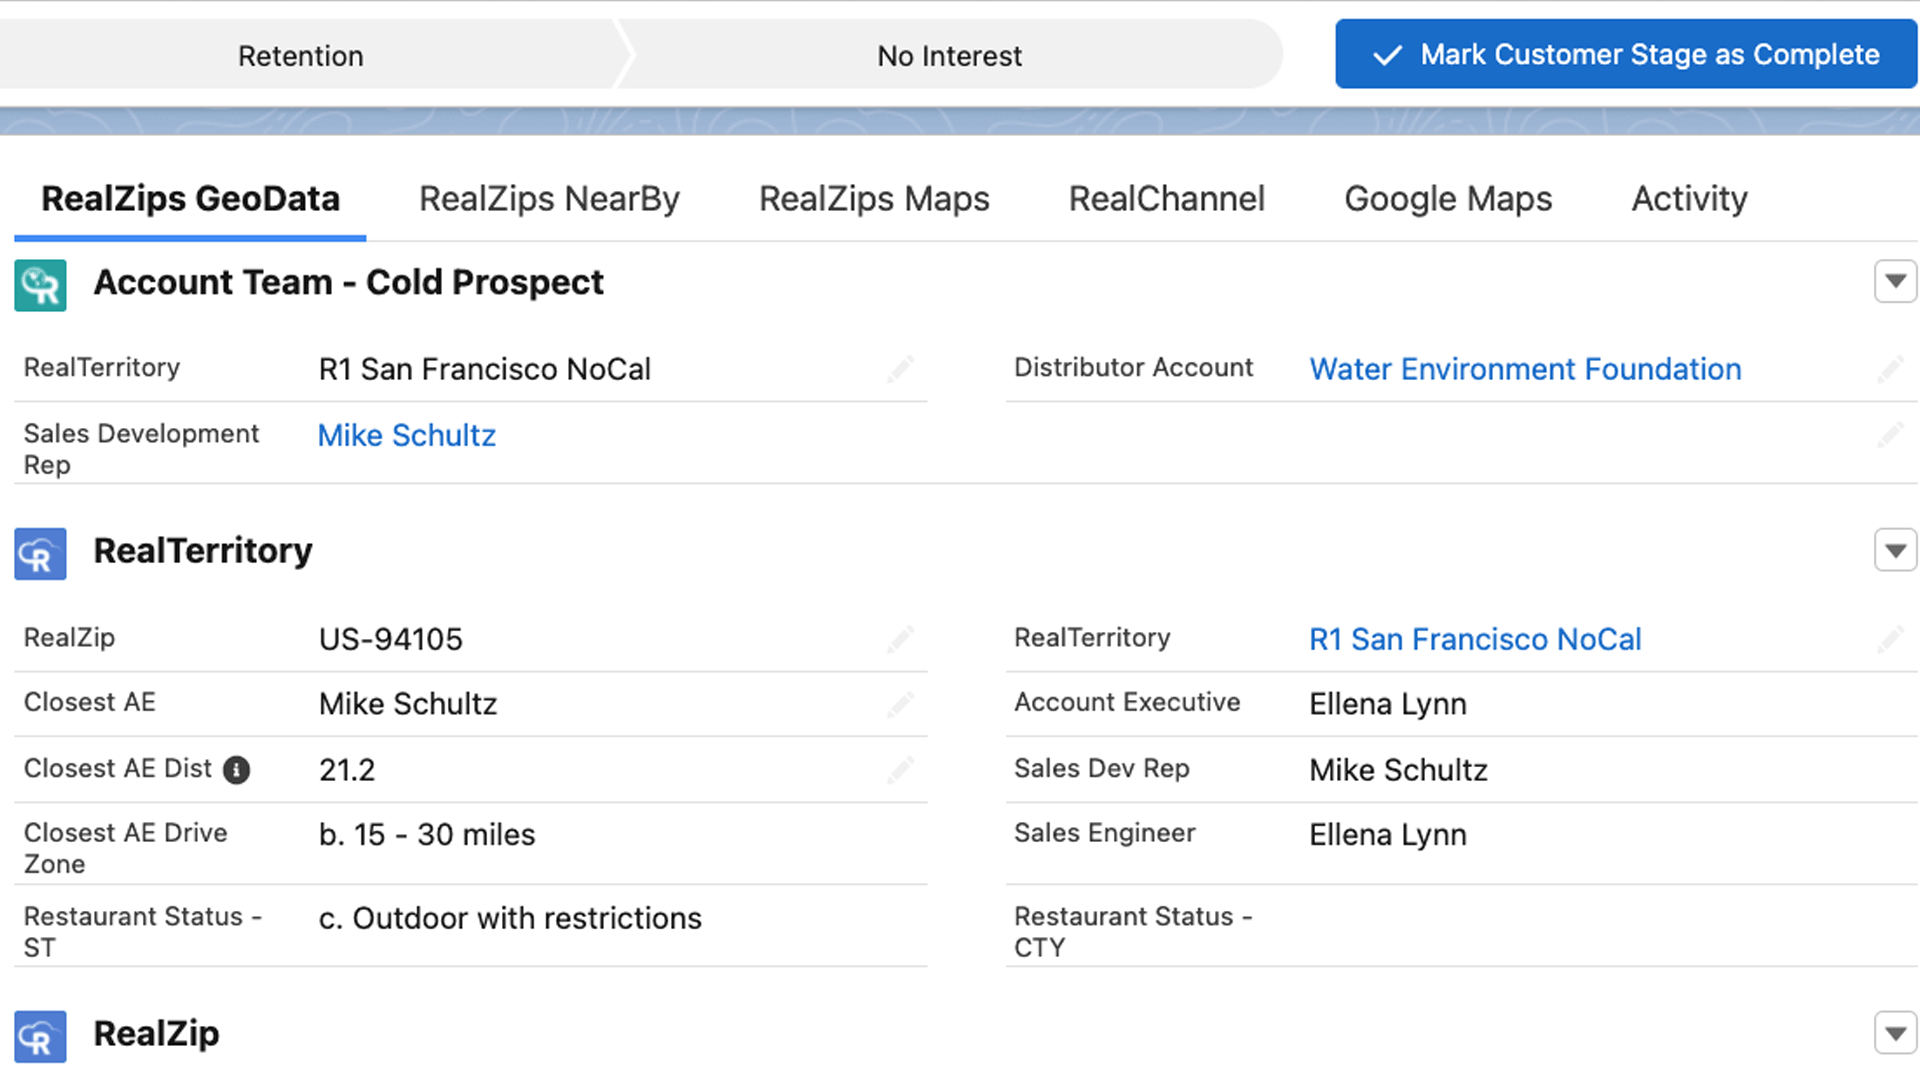Edit Closest AE pencil icon
This screenshot has width=1920, height=1080.
[900, 704]
